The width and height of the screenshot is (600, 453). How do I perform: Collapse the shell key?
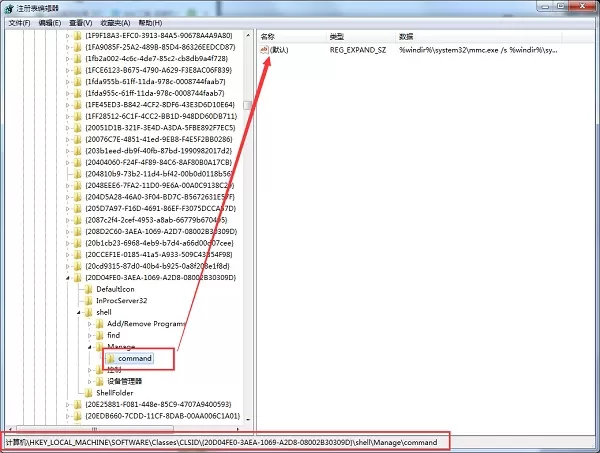point(78,313)
